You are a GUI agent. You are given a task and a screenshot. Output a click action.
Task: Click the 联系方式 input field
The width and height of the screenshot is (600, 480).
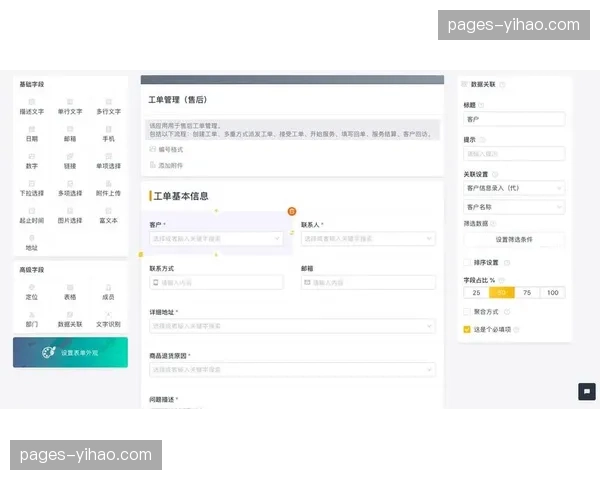pos(216,282)
